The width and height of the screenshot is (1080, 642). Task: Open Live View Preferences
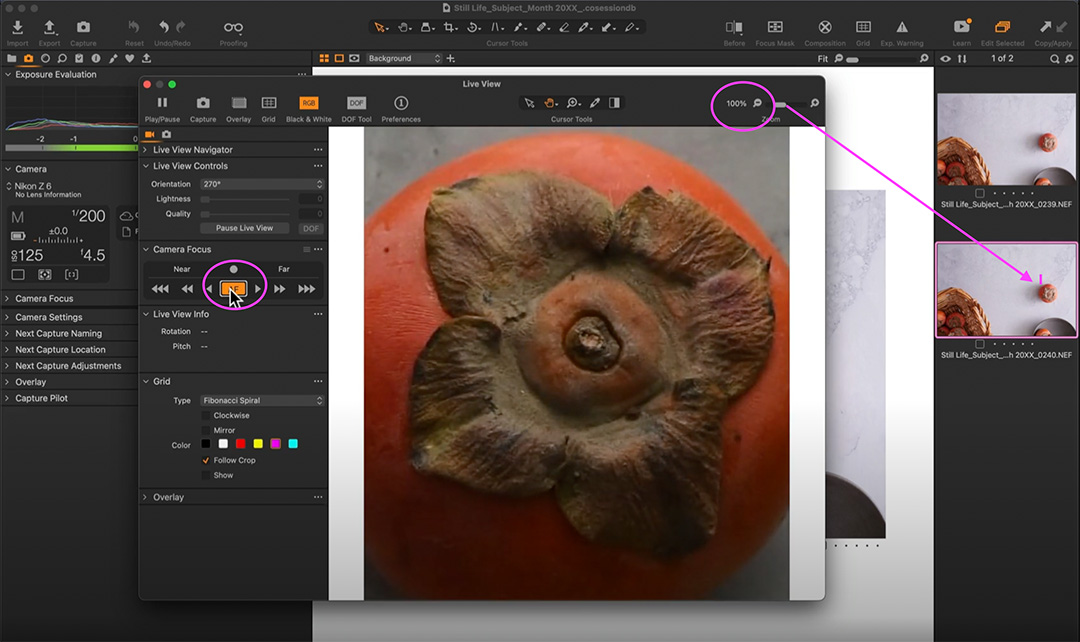point(401,103)
